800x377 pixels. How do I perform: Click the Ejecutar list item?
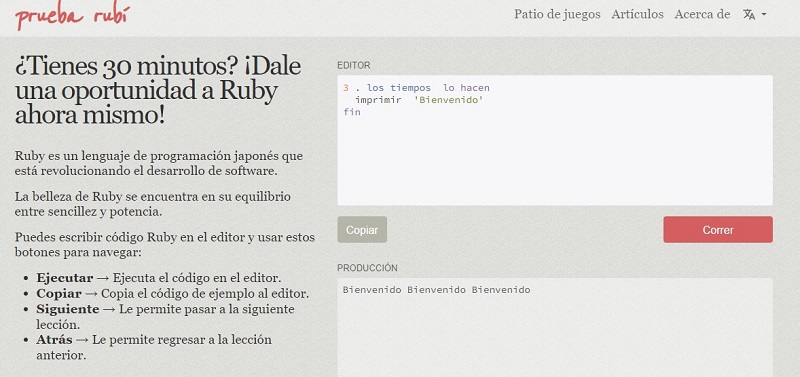point(159,278)
